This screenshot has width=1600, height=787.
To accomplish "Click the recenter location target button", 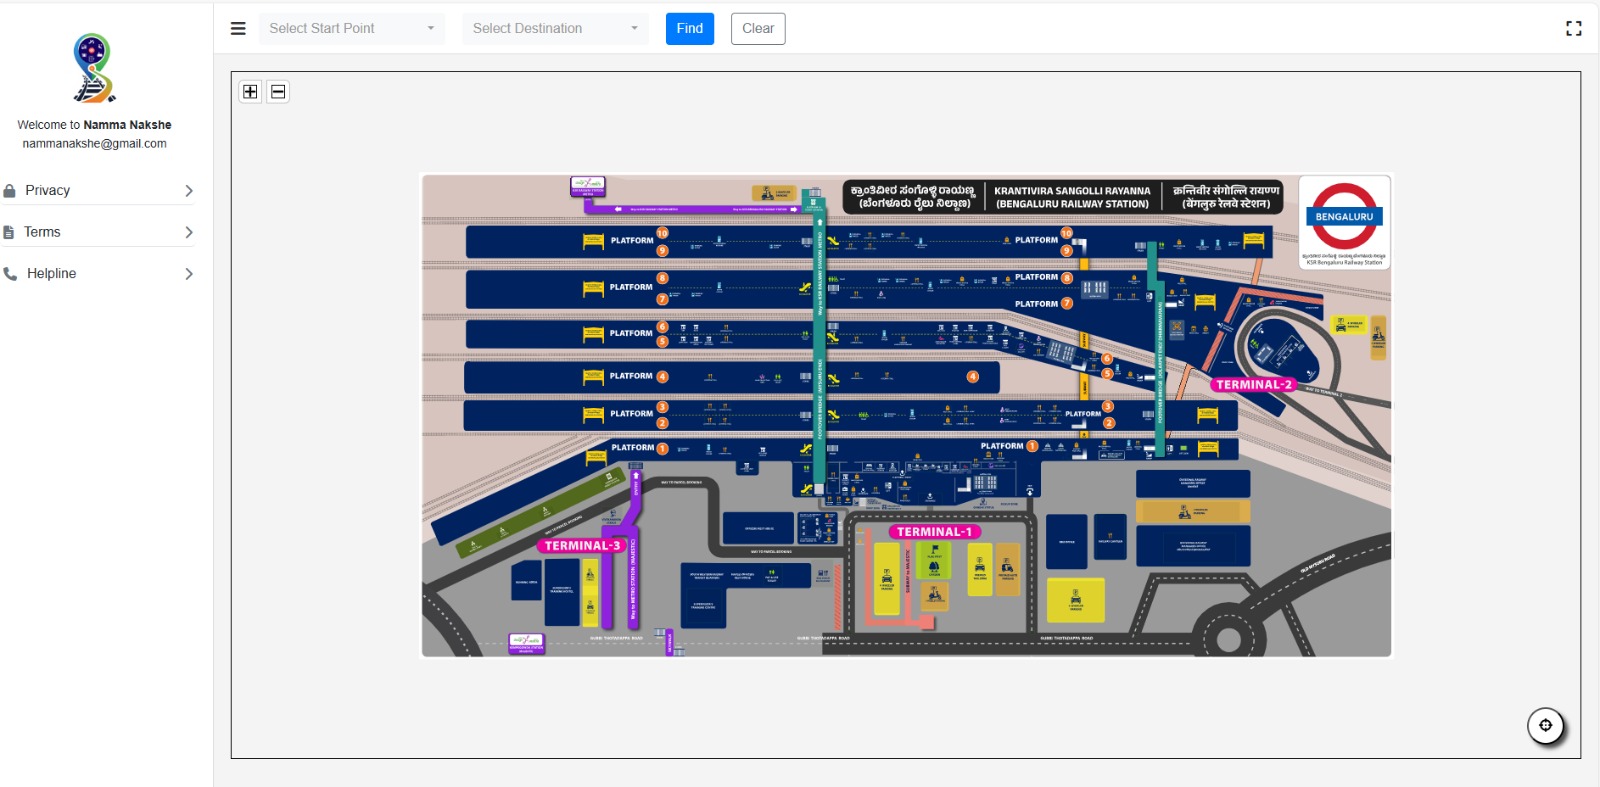I will click(1545, 725).
